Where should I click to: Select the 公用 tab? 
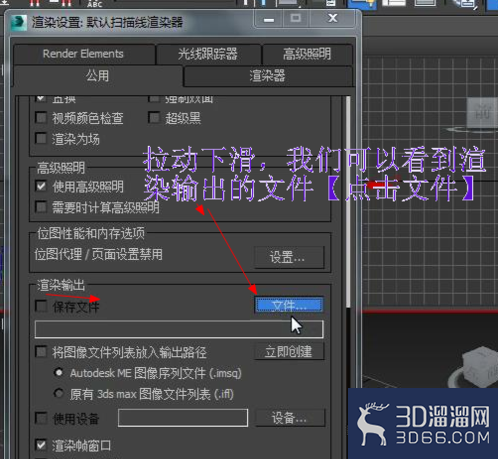[98, 76]
